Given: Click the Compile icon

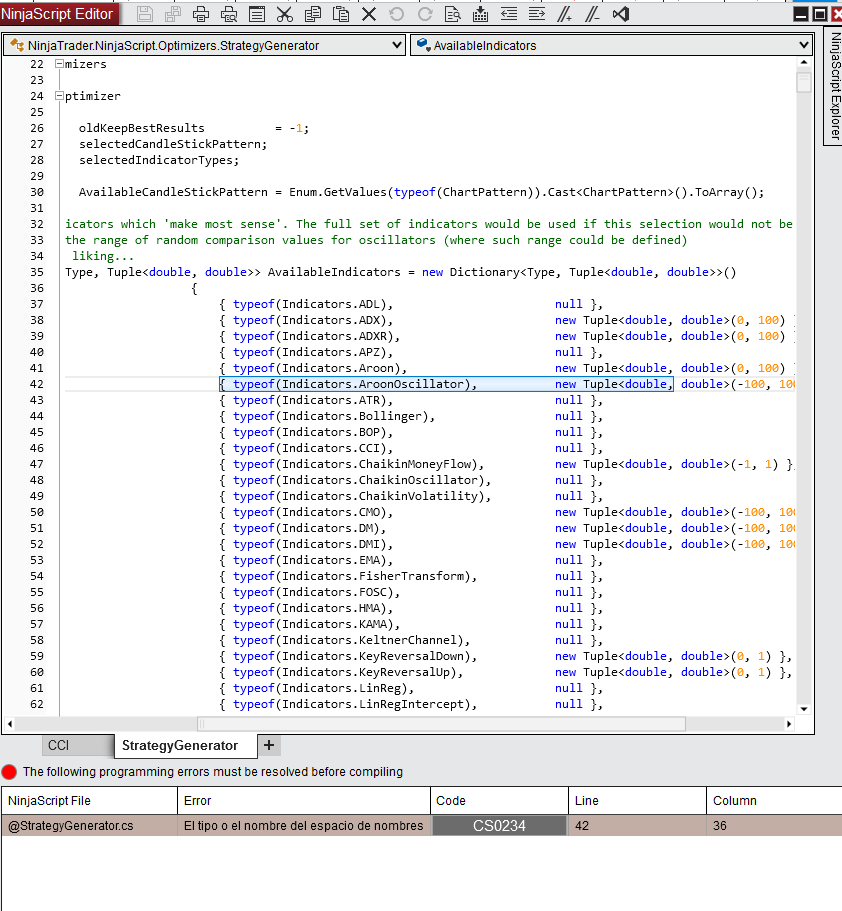Looking at the screenshot, I should click(481, 14).
